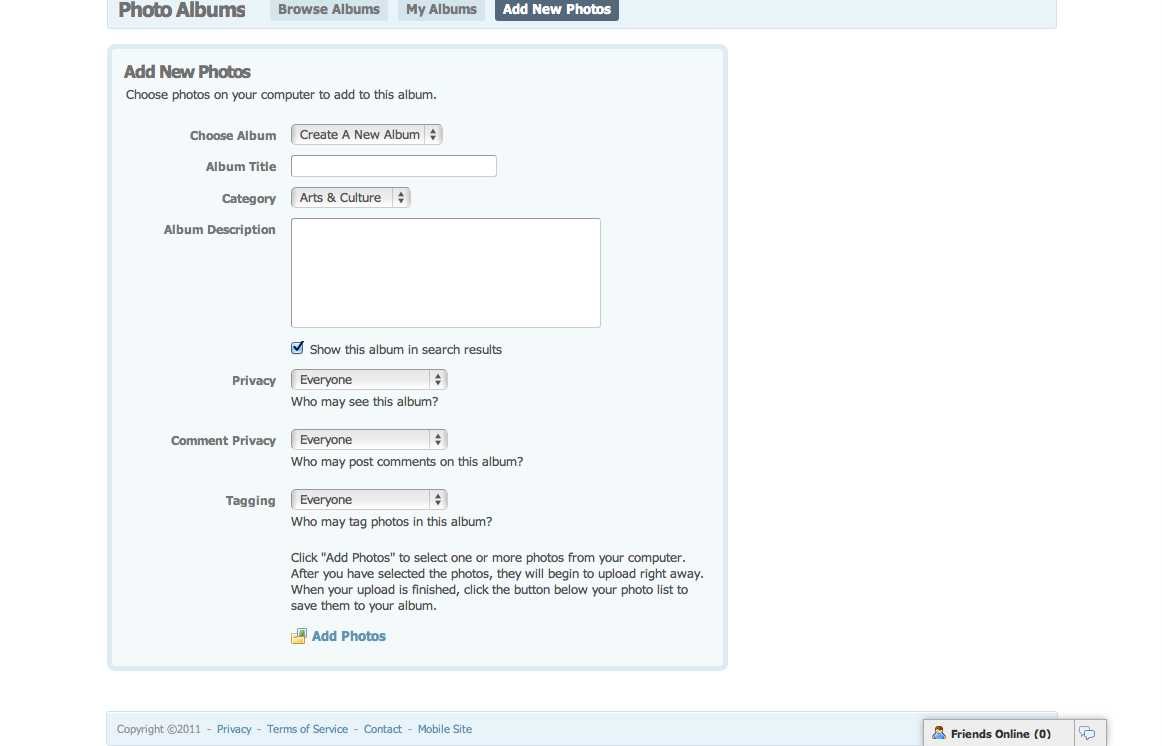Click the Friends Online person icon
Screen dimensions: 1163x746
tap(938, 733)
